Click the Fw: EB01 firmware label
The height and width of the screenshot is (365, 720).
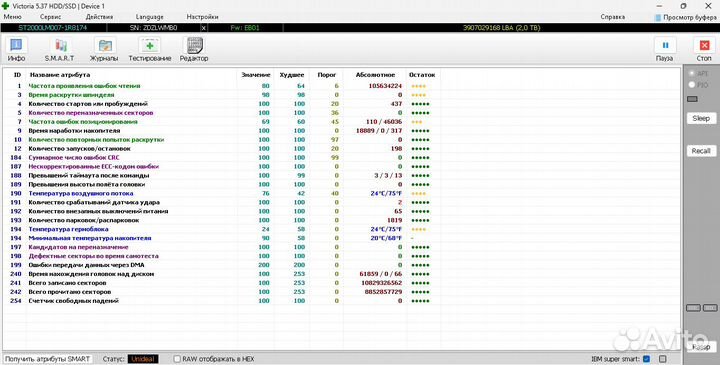(245, 28)
